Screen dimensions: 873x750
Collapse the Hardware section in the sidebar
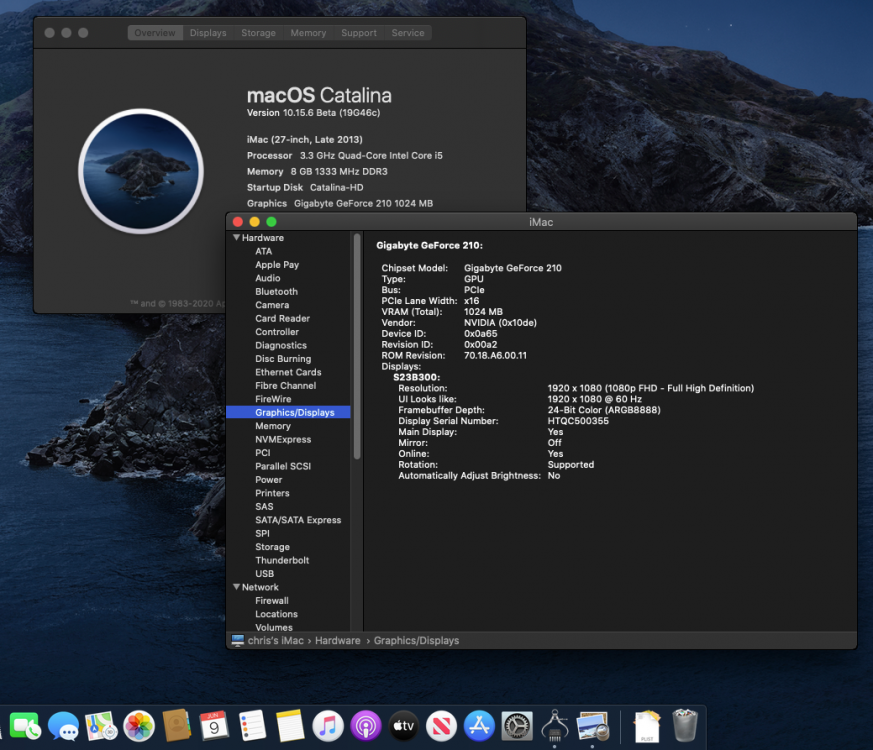click(237, 238)
